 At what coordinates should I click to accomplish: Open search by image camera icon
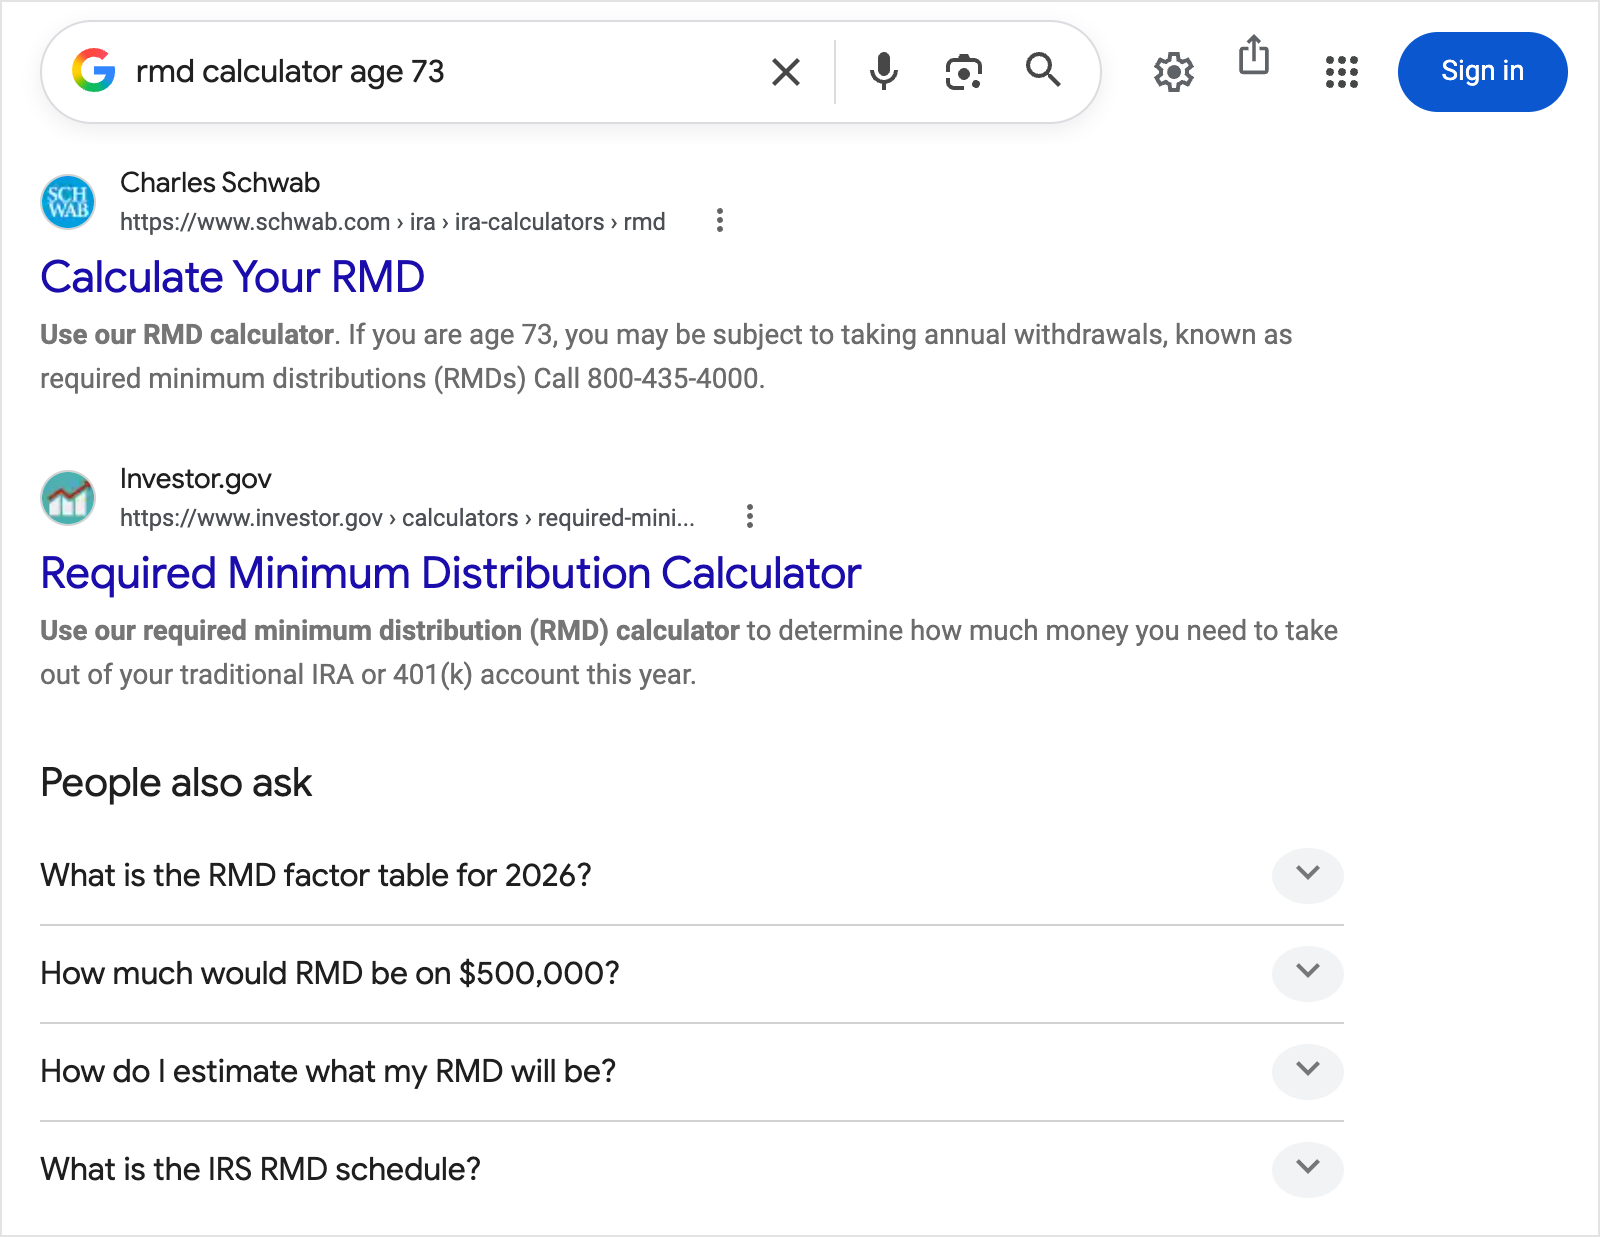tap(964, 72)
